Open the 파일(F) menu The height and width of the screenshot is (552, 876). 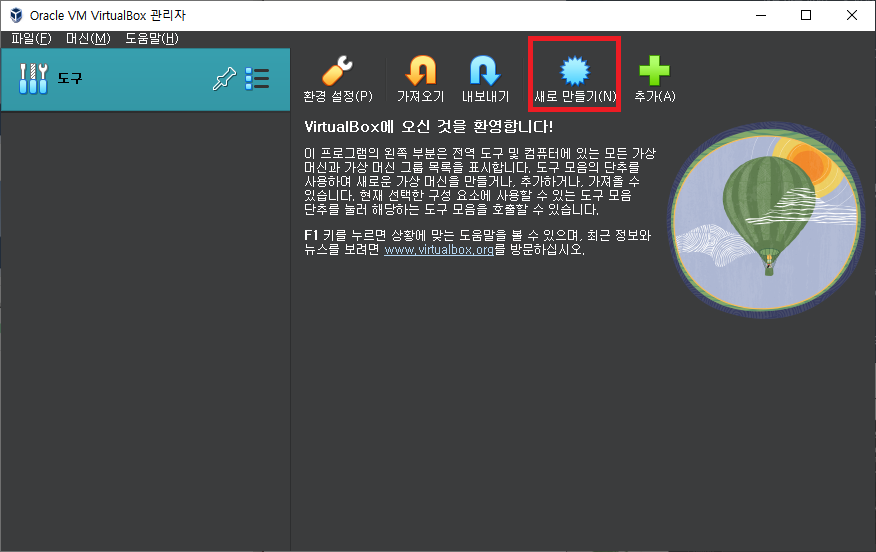pyautogui.click(x=31, y=39)
